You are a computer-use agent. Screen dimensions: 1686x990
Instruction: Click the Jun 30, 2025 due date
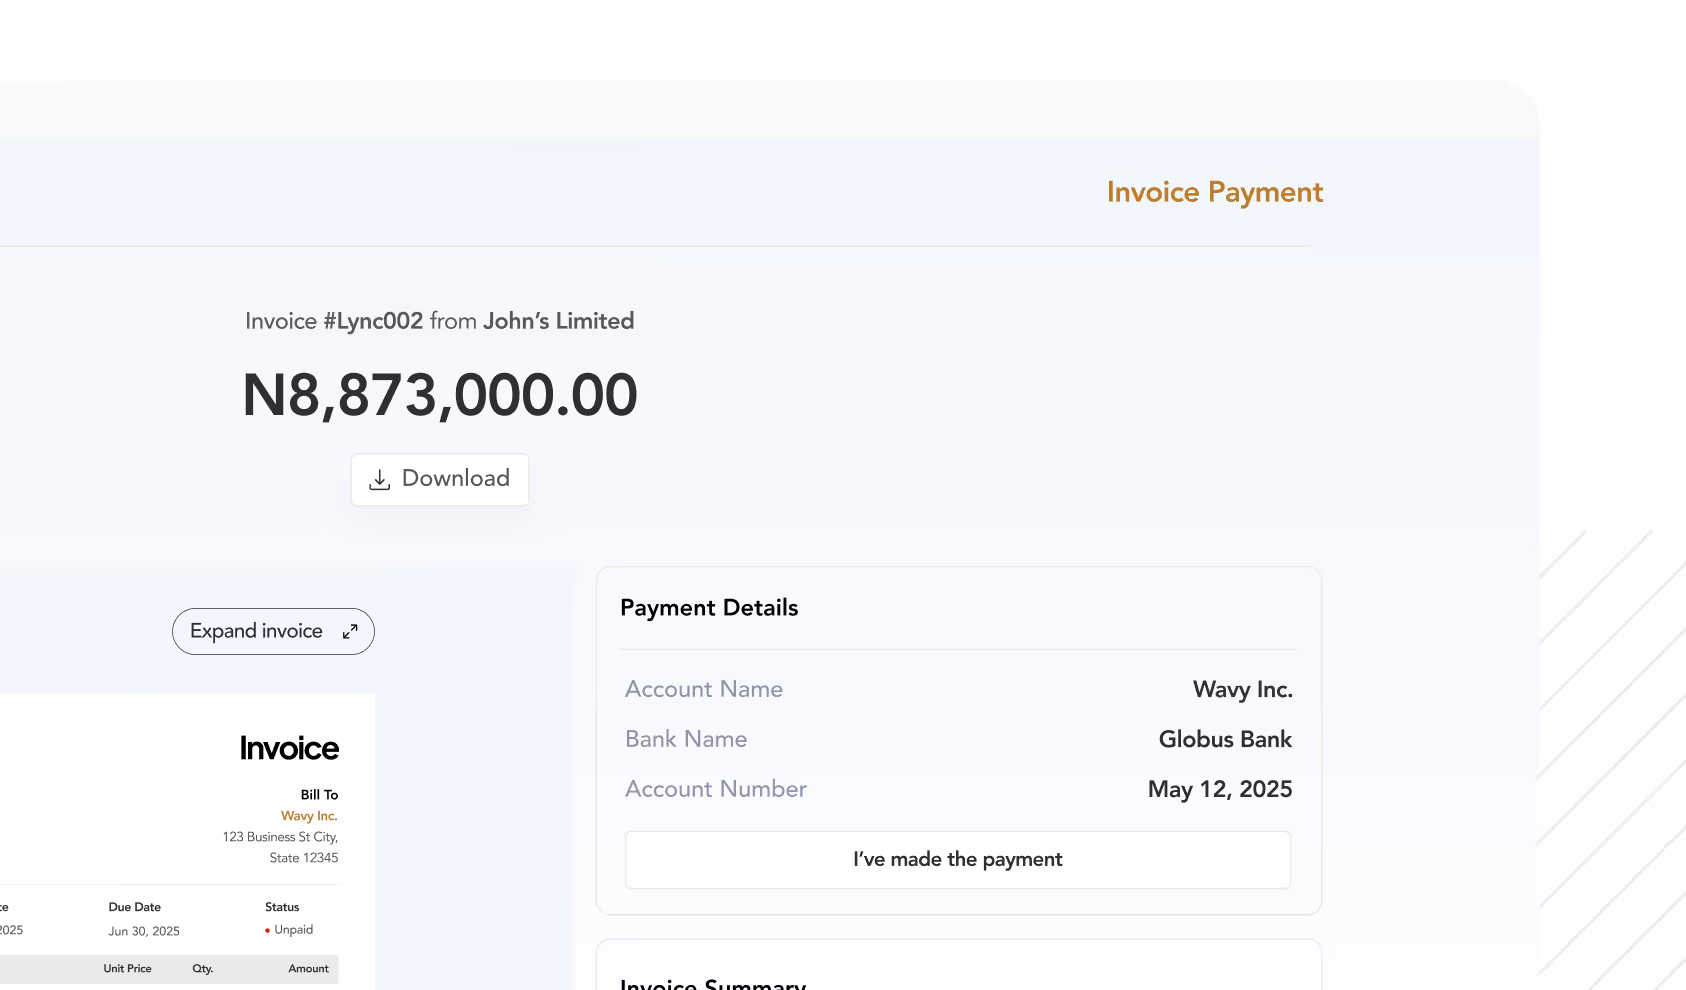pyautogui.click(x=144, y=931)
